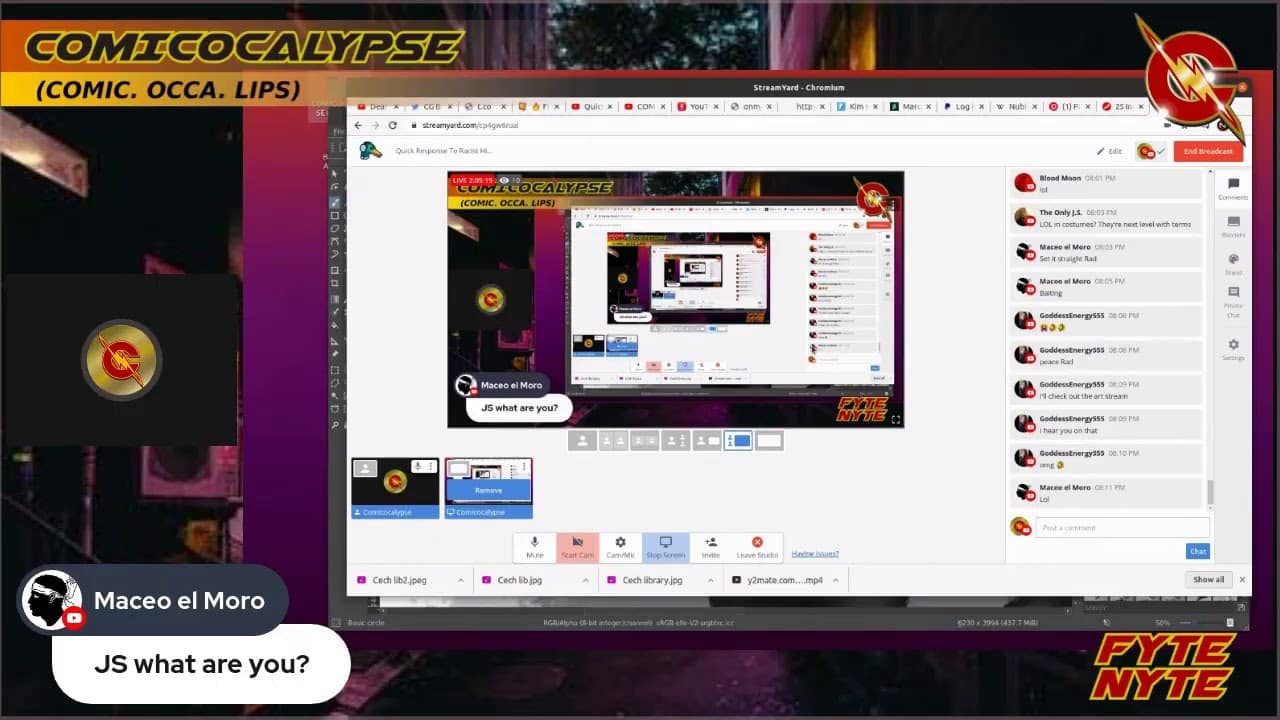Expand options for Cech lib2.jpeg download

[x=461, y=580]
